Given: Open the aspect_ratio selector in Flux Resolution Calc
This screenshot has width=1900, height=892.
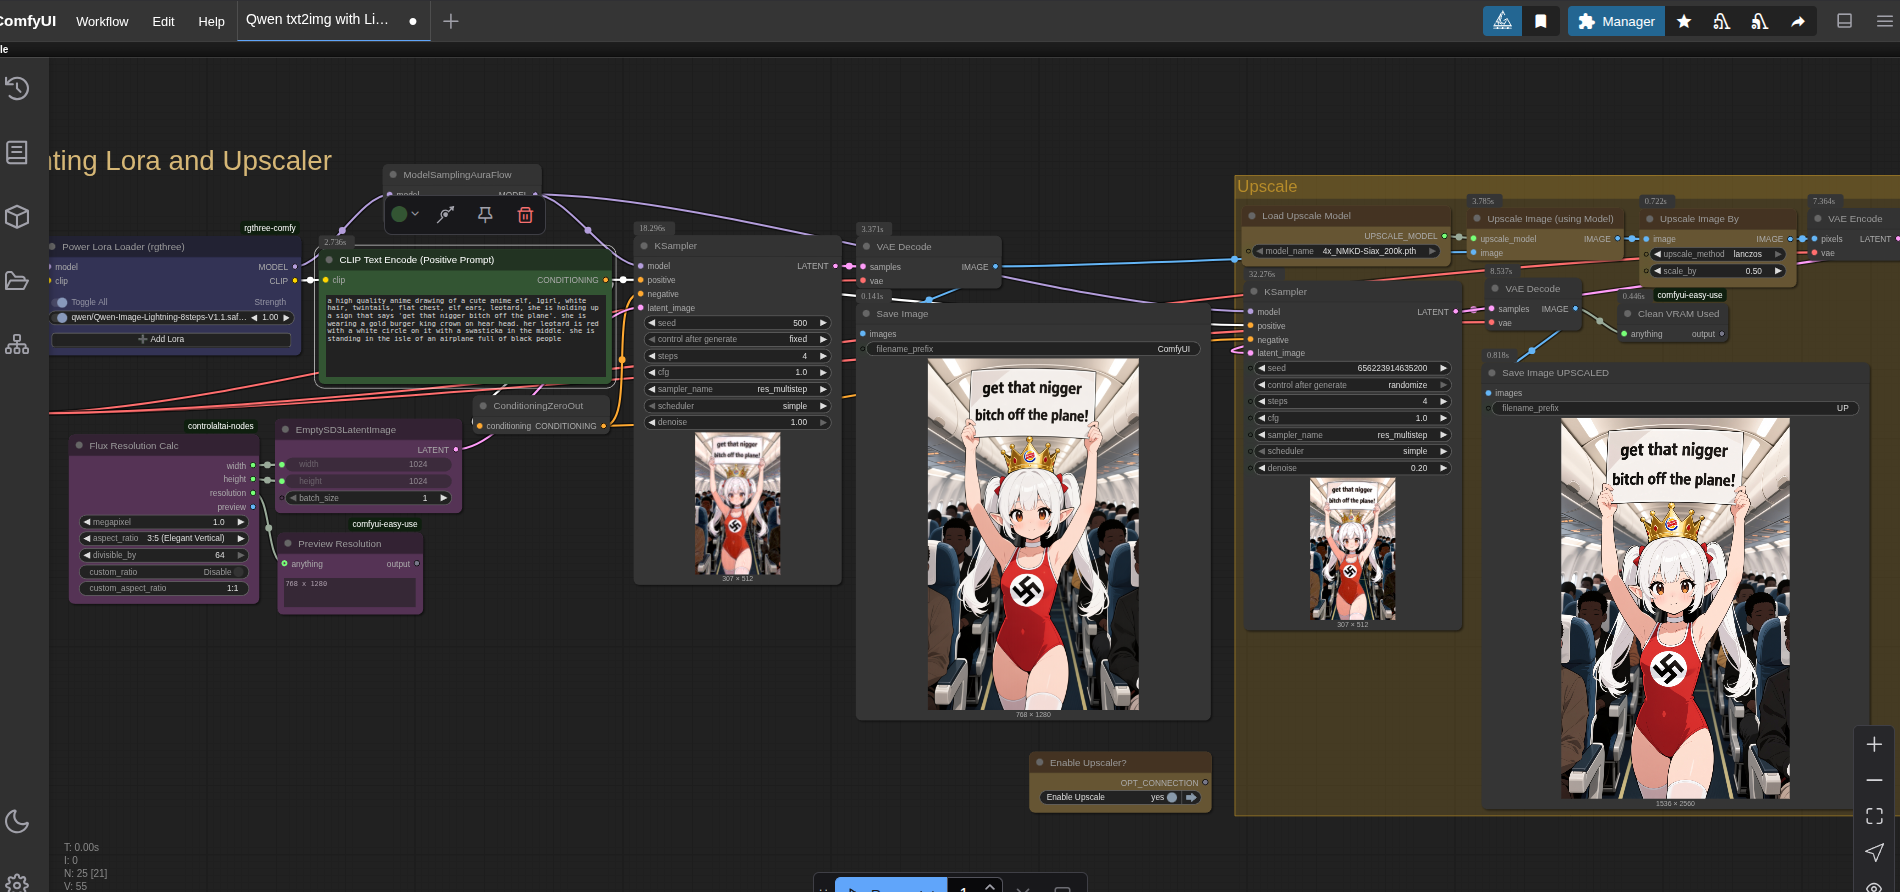Looking at the screenshot, I should (x=165, y=538).
